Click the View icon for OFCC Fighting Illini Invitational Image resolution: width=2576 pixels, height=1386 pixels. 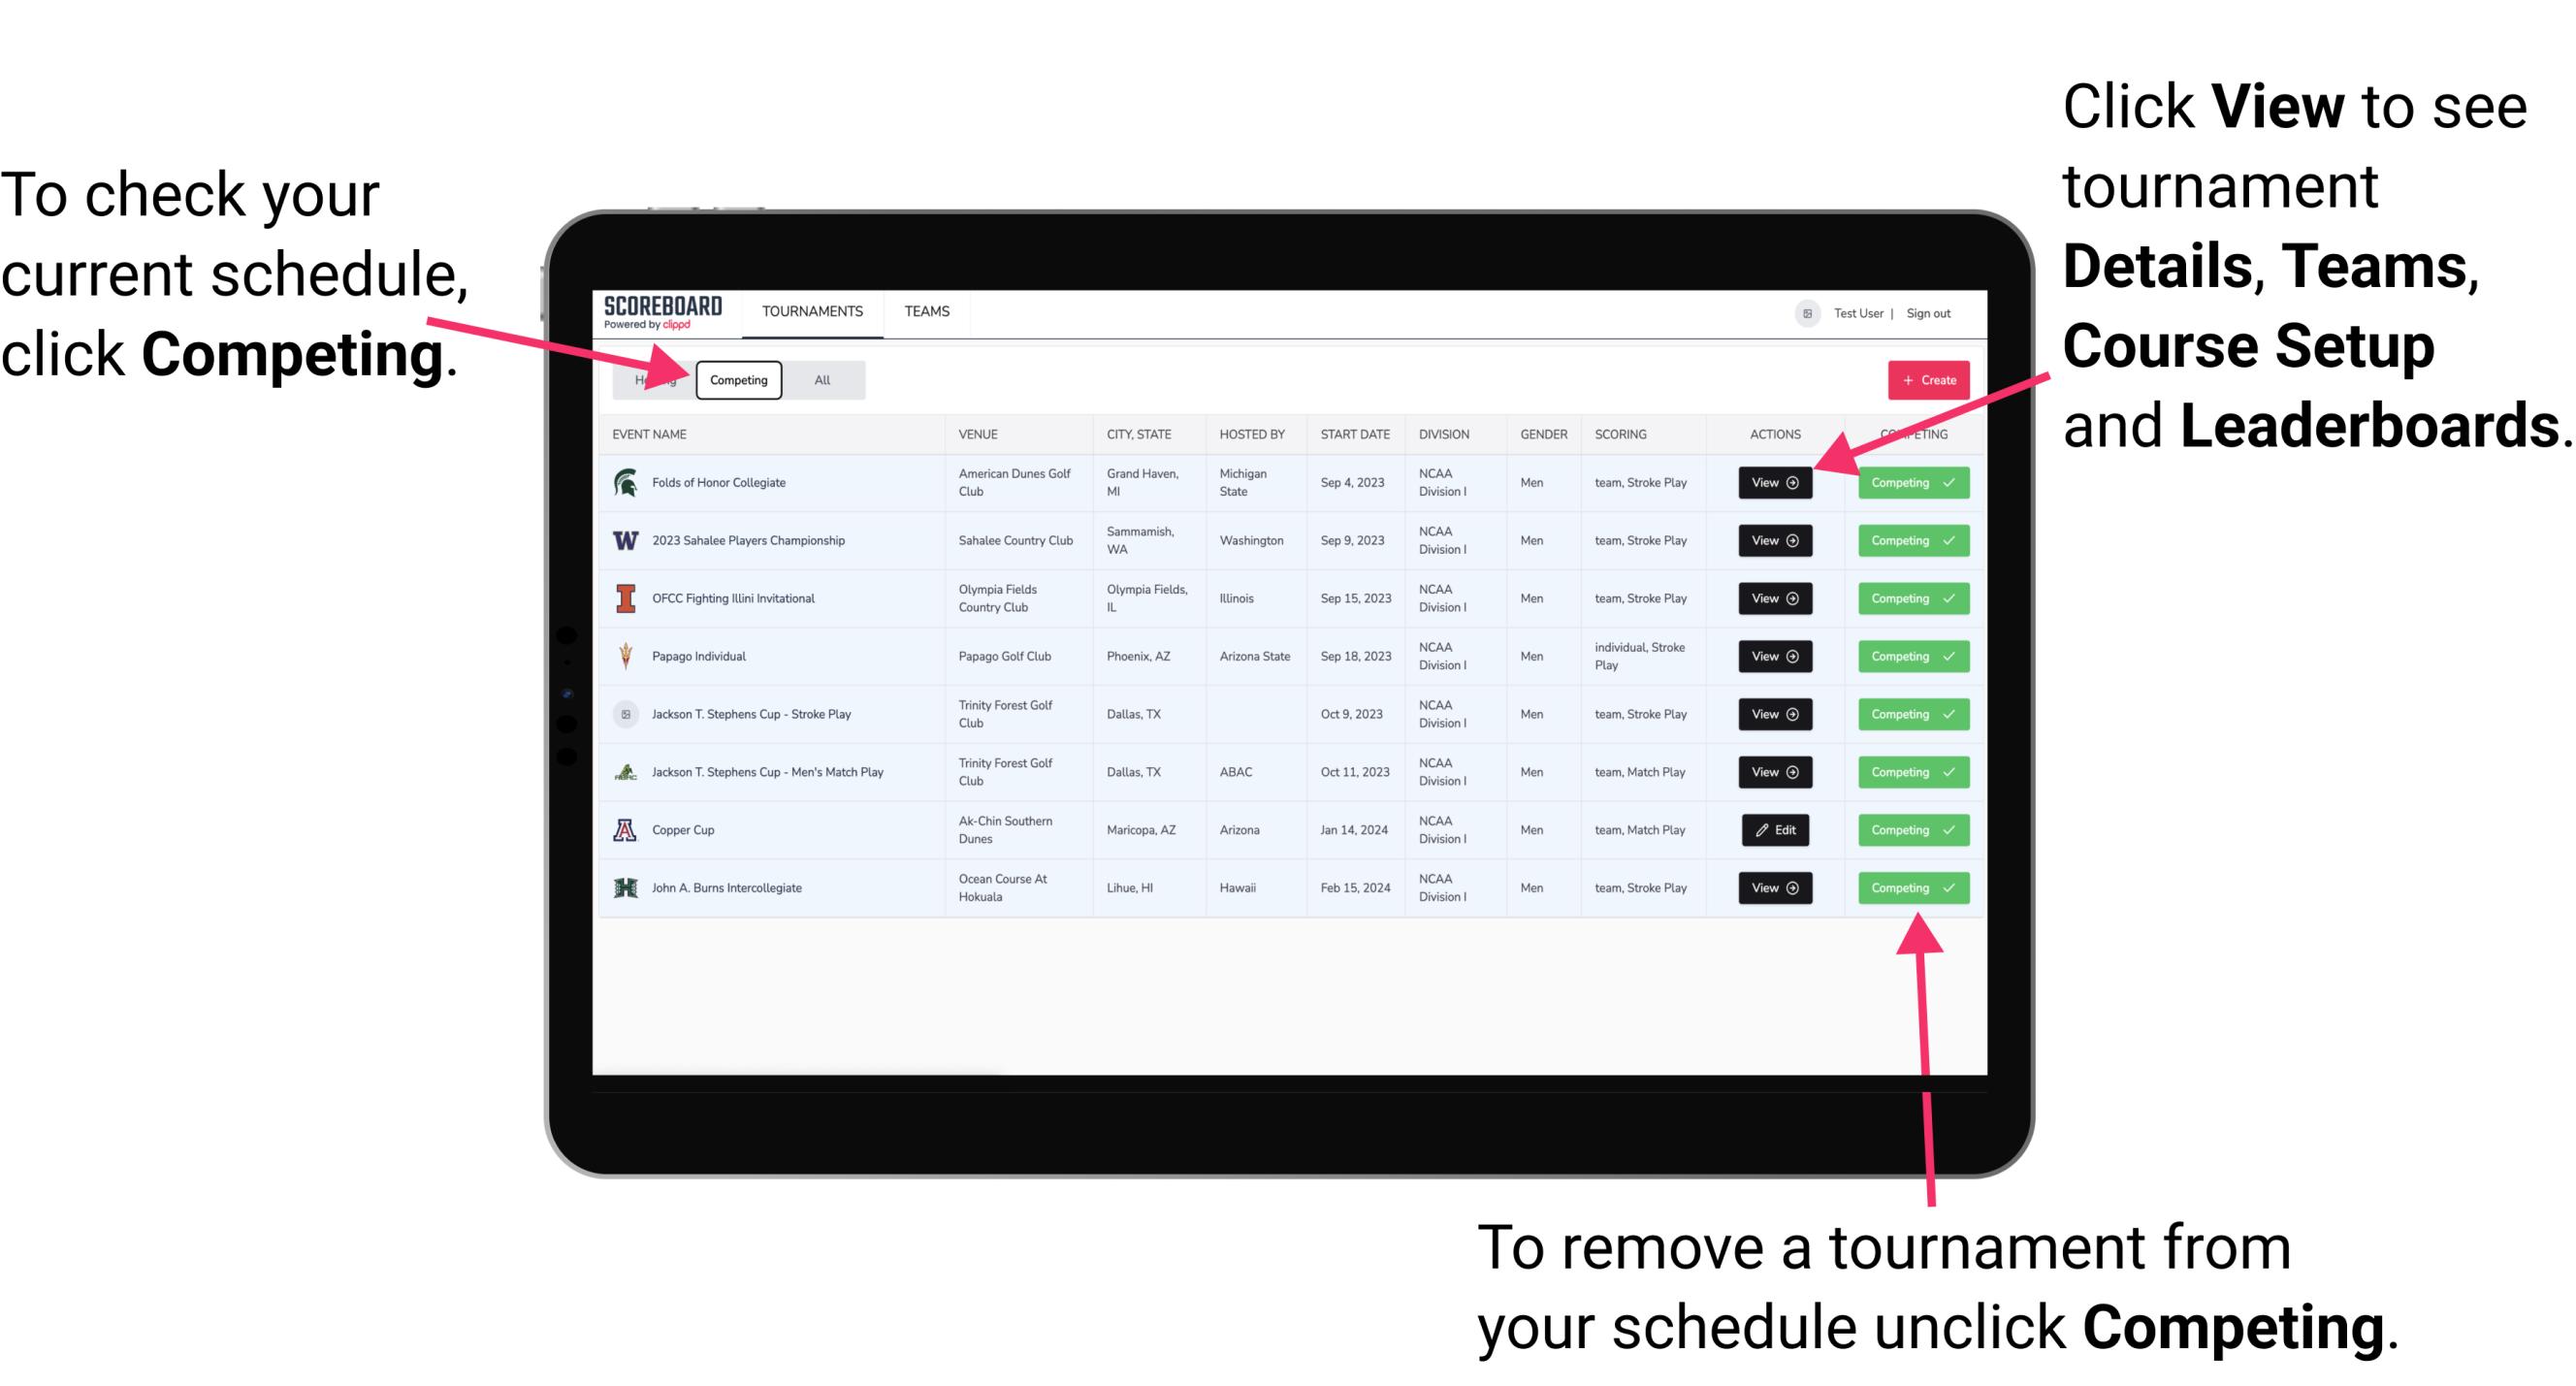[x=1774, y=597]
